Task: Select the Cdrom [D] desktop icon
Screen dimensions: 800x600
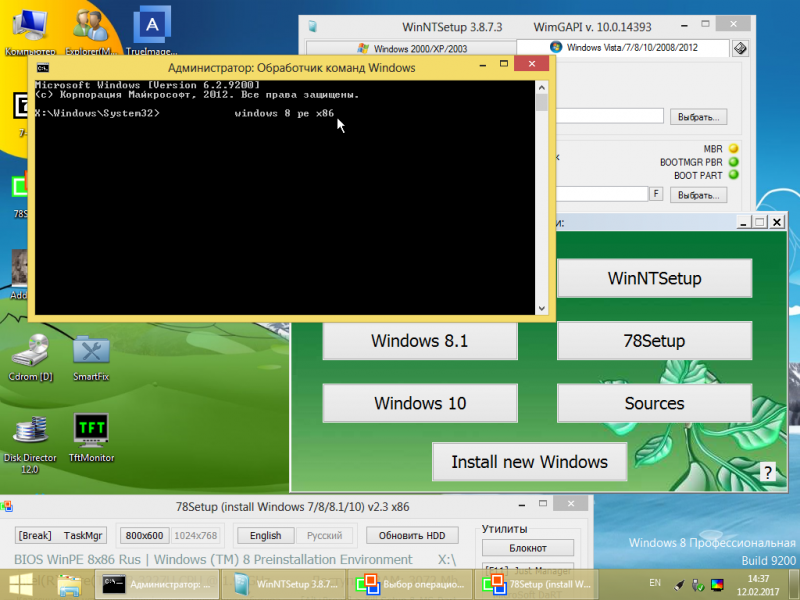Action: (31, 357)
